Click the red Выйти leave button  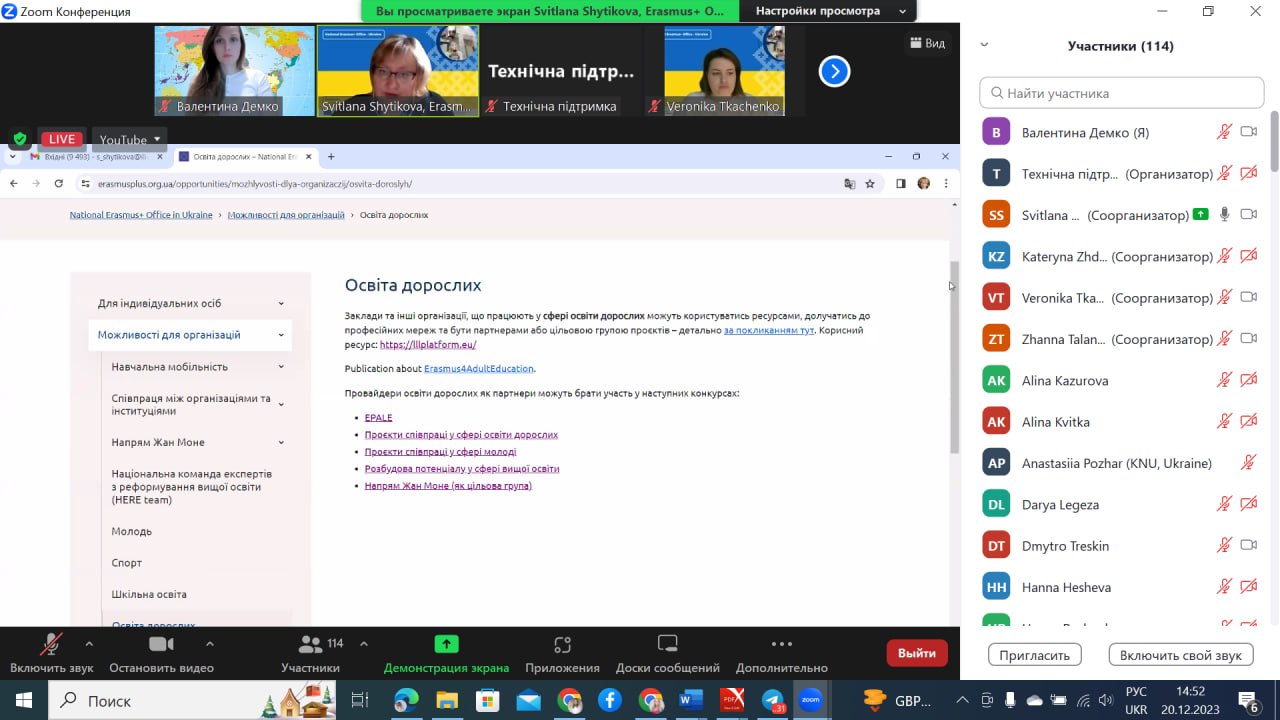(x=917, y=653)
